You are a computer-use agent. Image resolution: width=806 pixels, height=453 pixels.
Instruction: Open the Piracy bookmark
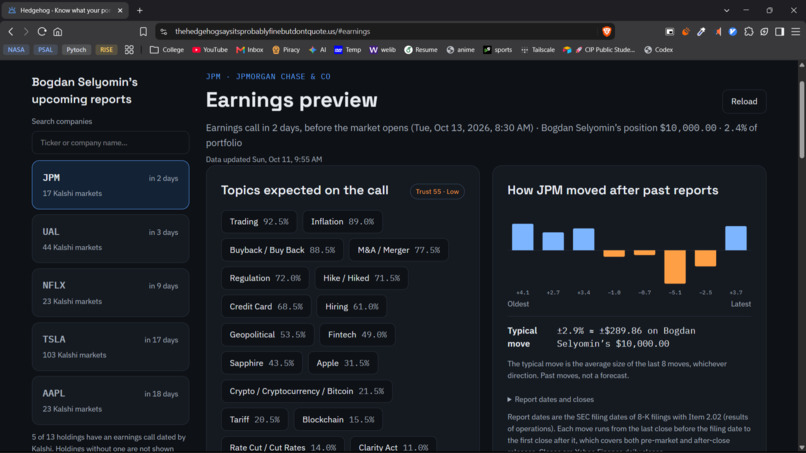pos(286,50)
